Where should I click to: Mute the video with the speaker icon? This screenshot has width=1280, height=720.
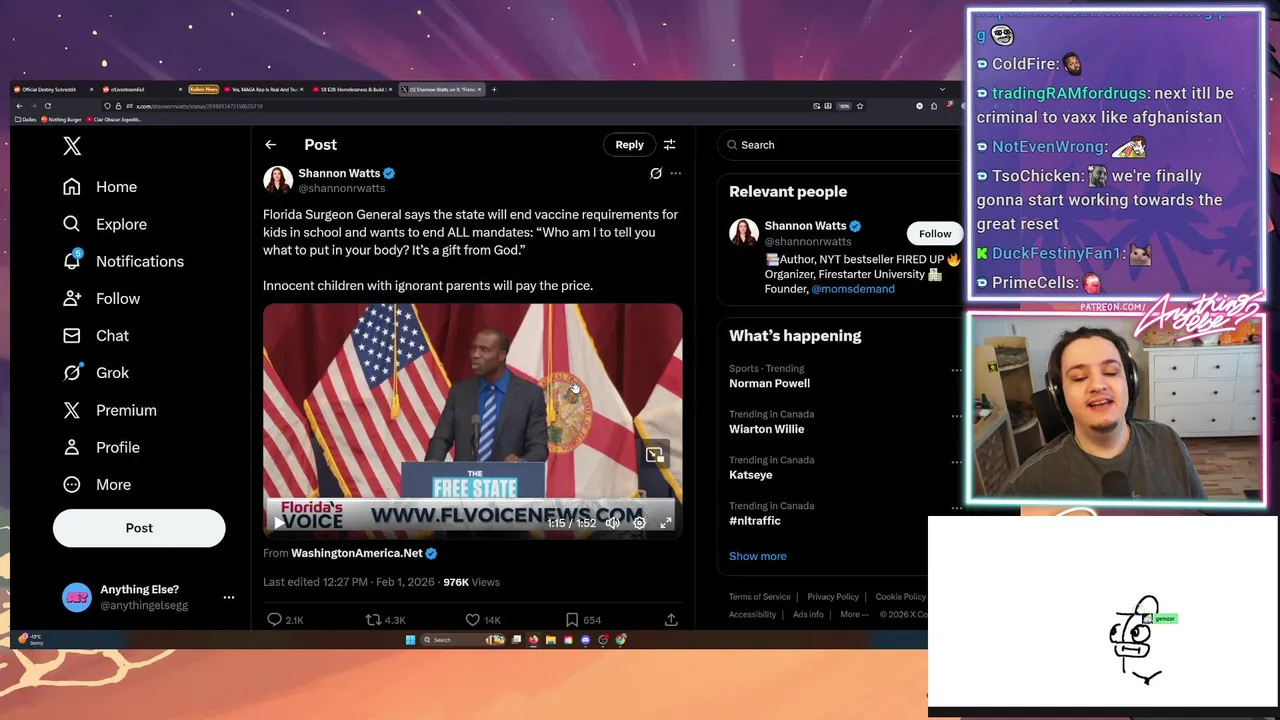point(613,523)
